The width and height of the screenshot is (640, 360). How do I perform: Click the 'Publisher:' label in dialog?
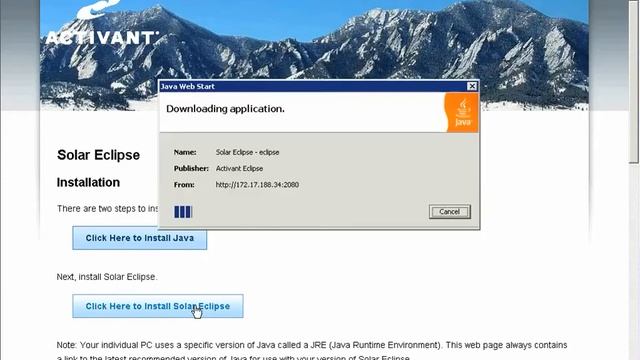(x=191, y=169)
